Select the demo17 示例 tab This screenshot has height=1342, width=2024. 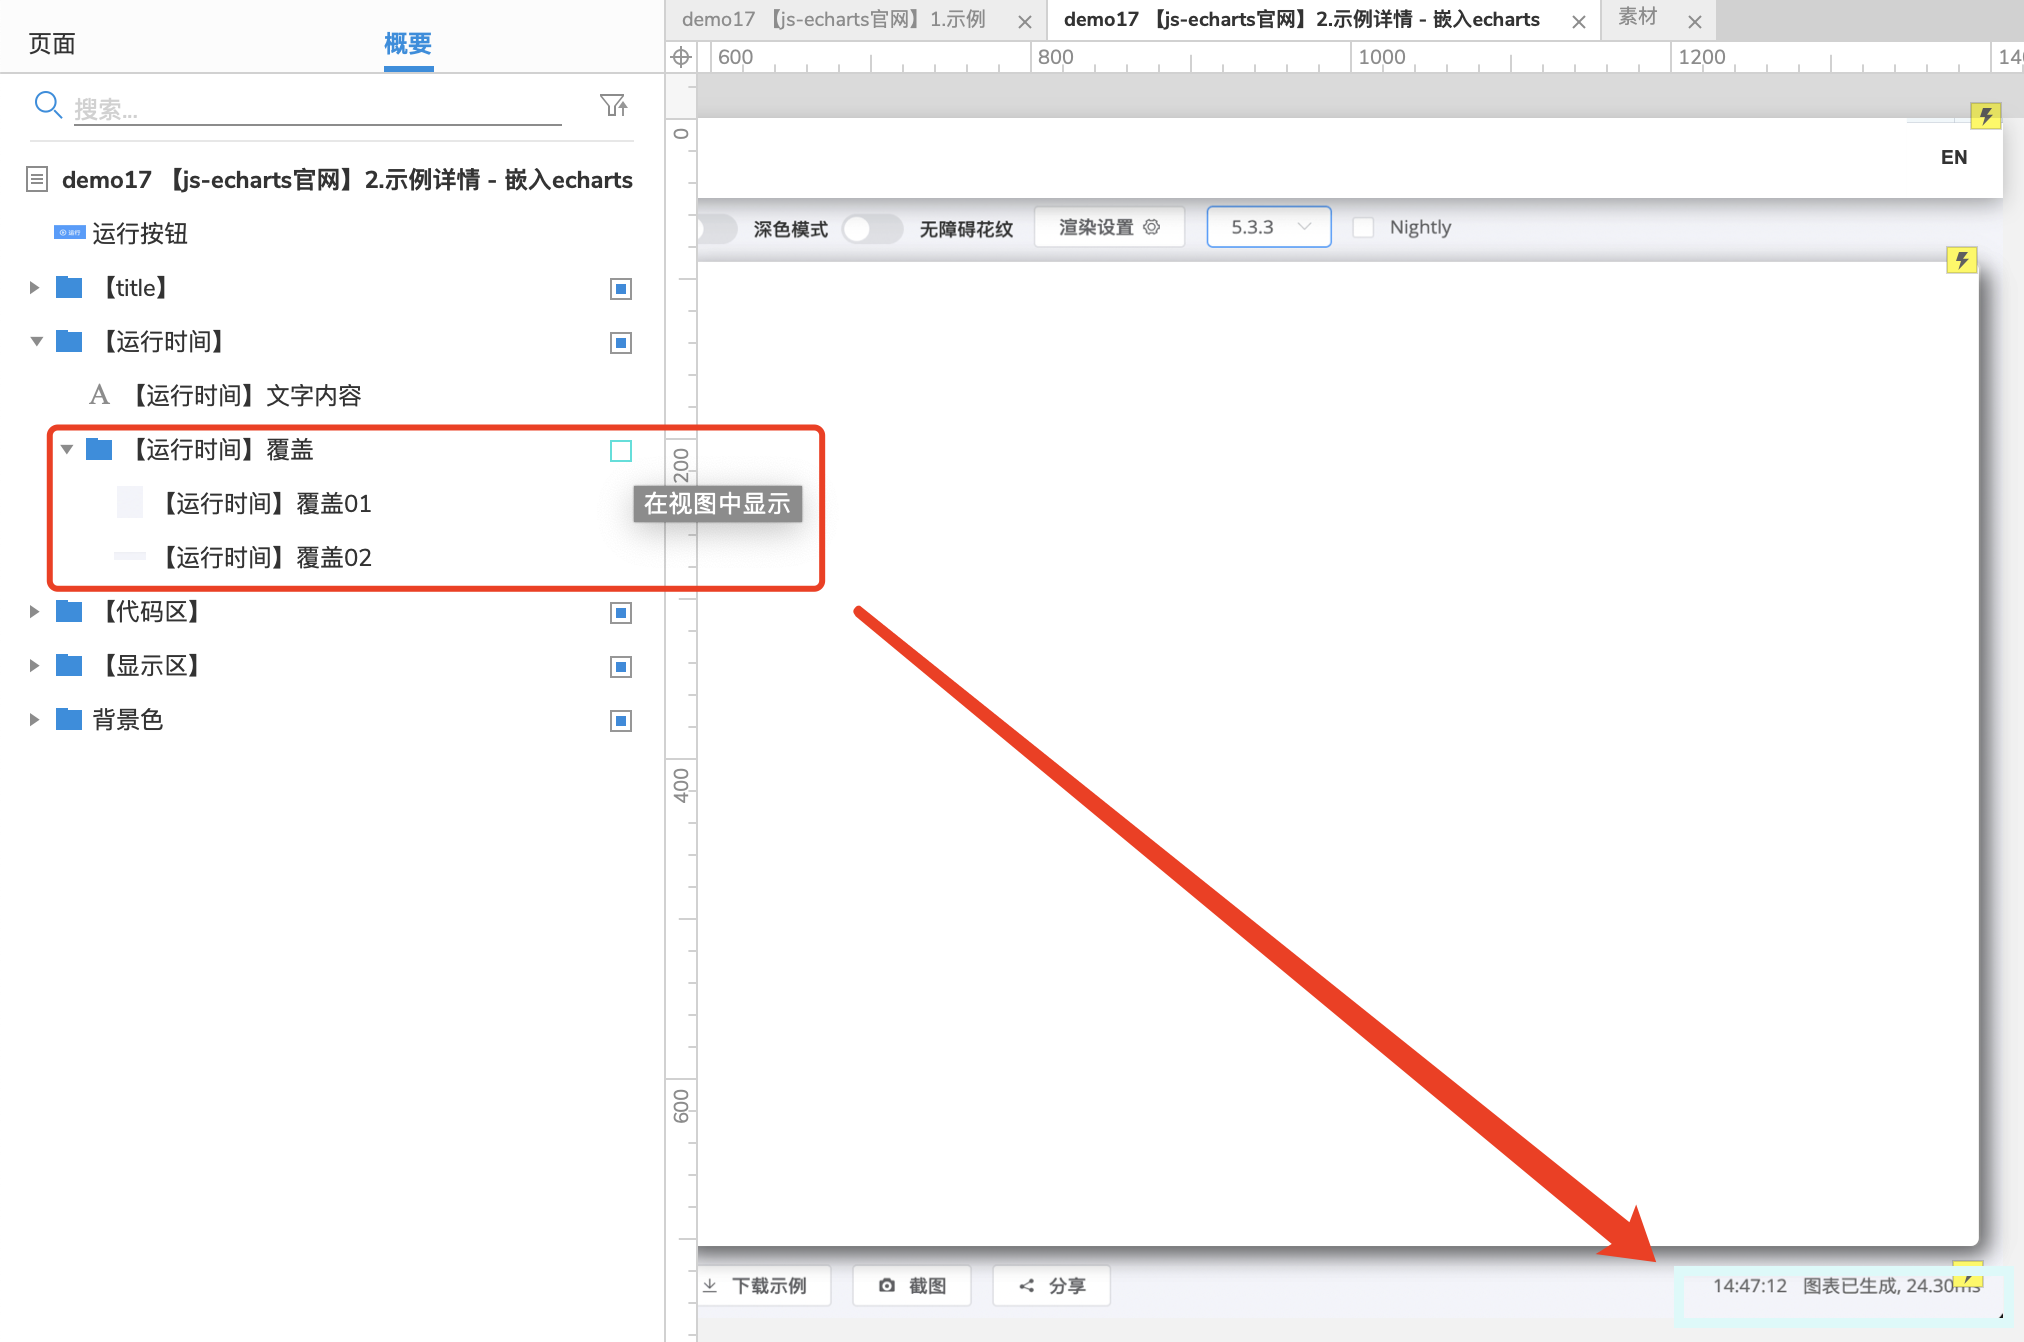(838, 19)
